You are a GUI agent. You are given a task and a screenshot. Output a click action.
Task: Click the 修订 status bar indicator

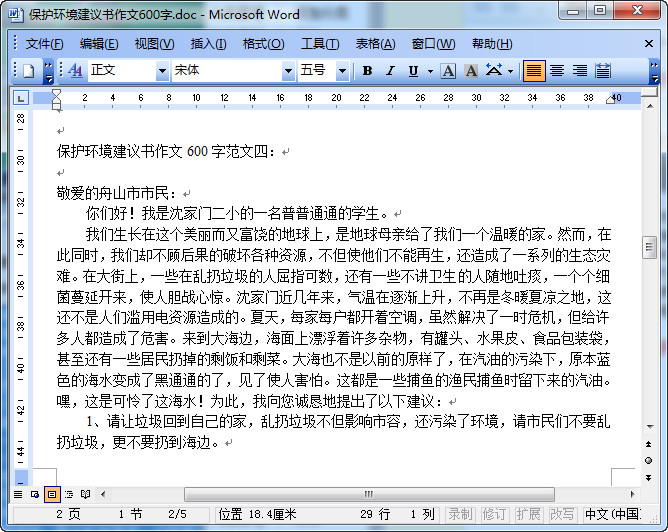pyautogui.click(x=494, y=514)
